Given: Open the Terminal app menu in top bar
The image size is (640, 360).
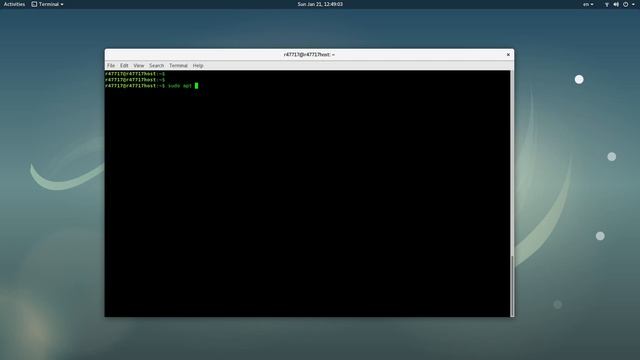Looking at the screenshot, I should coord(47,4).
